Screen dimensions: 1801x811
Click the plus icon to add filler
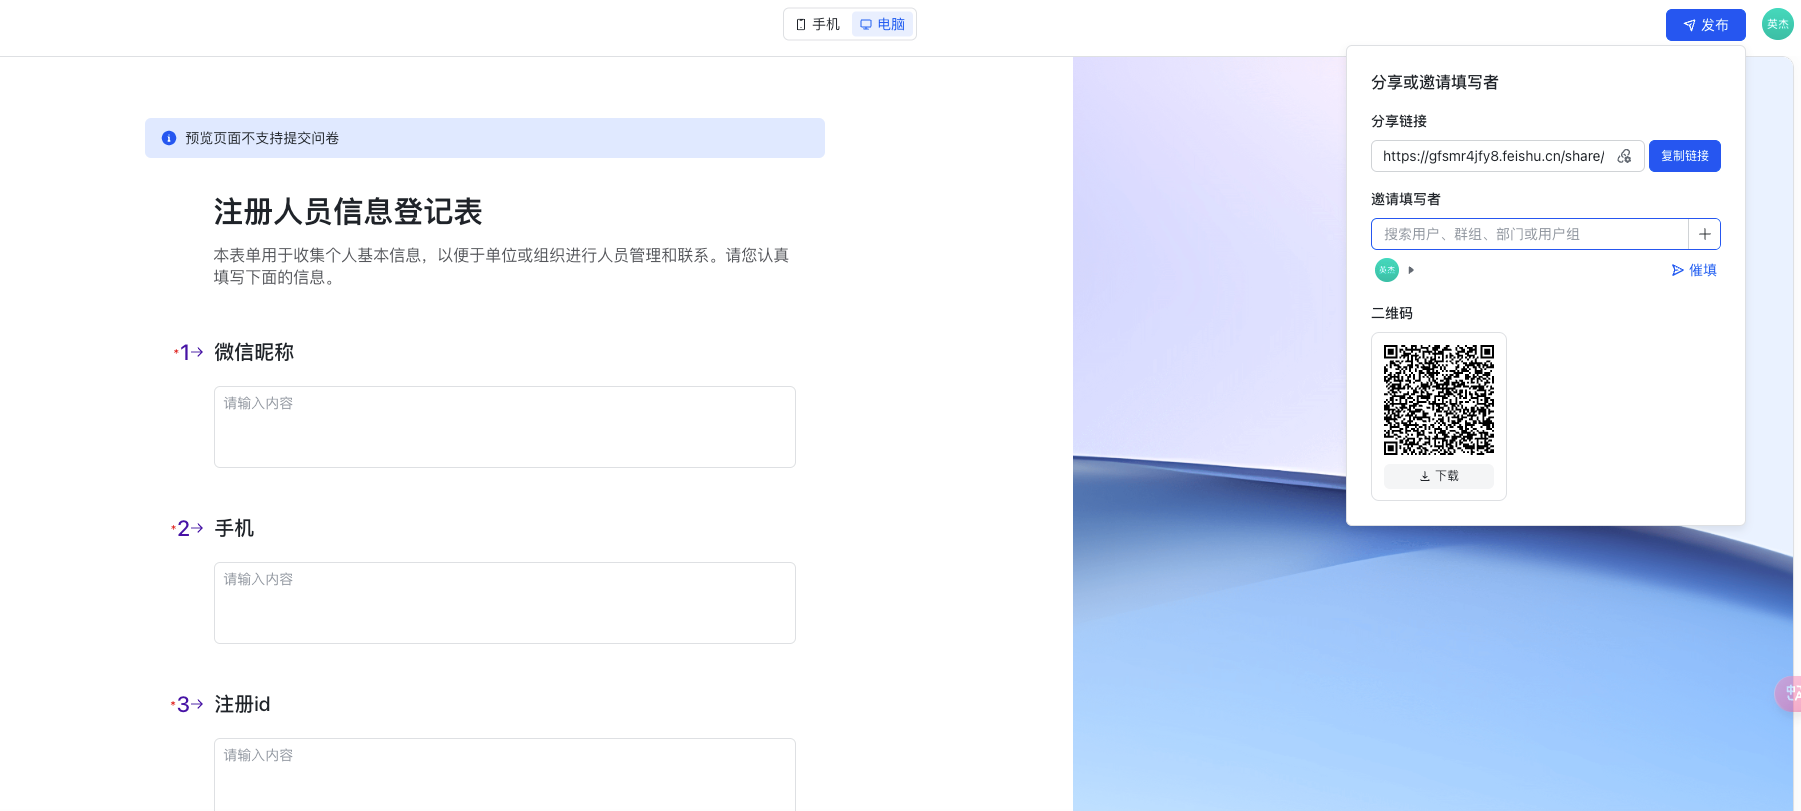coord(1704,234)
